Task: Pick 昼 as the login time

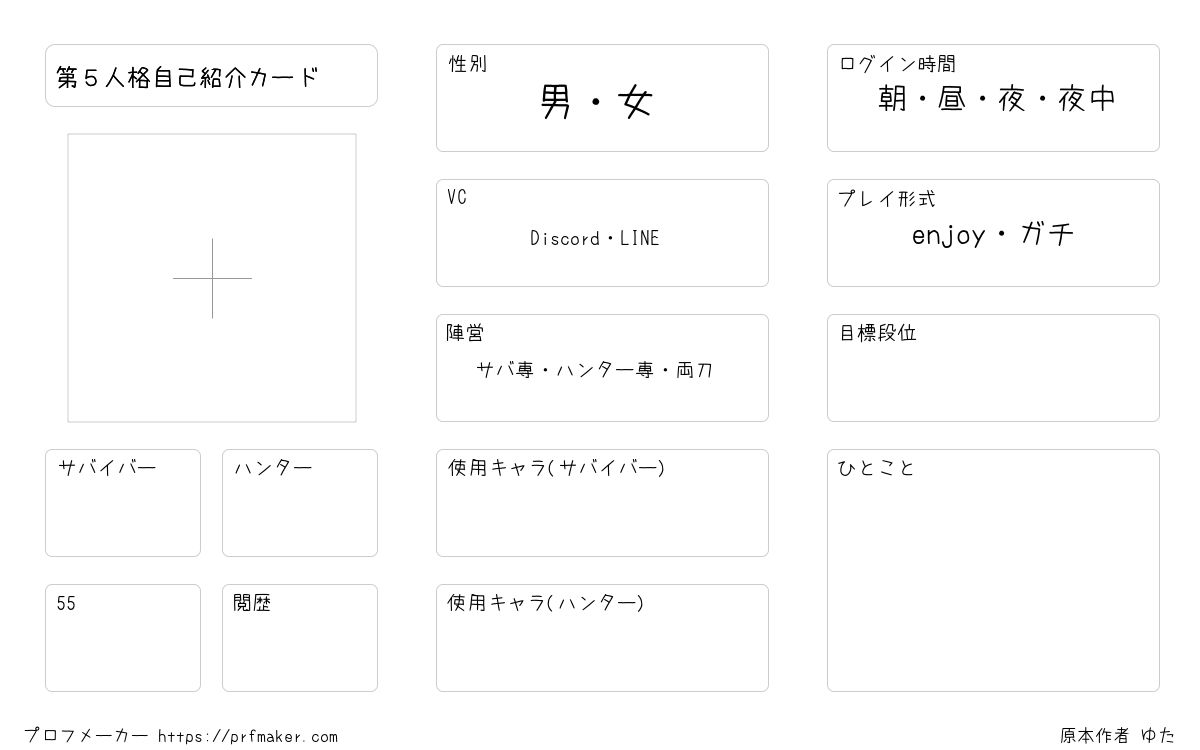Action: pyautogui.click(x=953, y=99)
